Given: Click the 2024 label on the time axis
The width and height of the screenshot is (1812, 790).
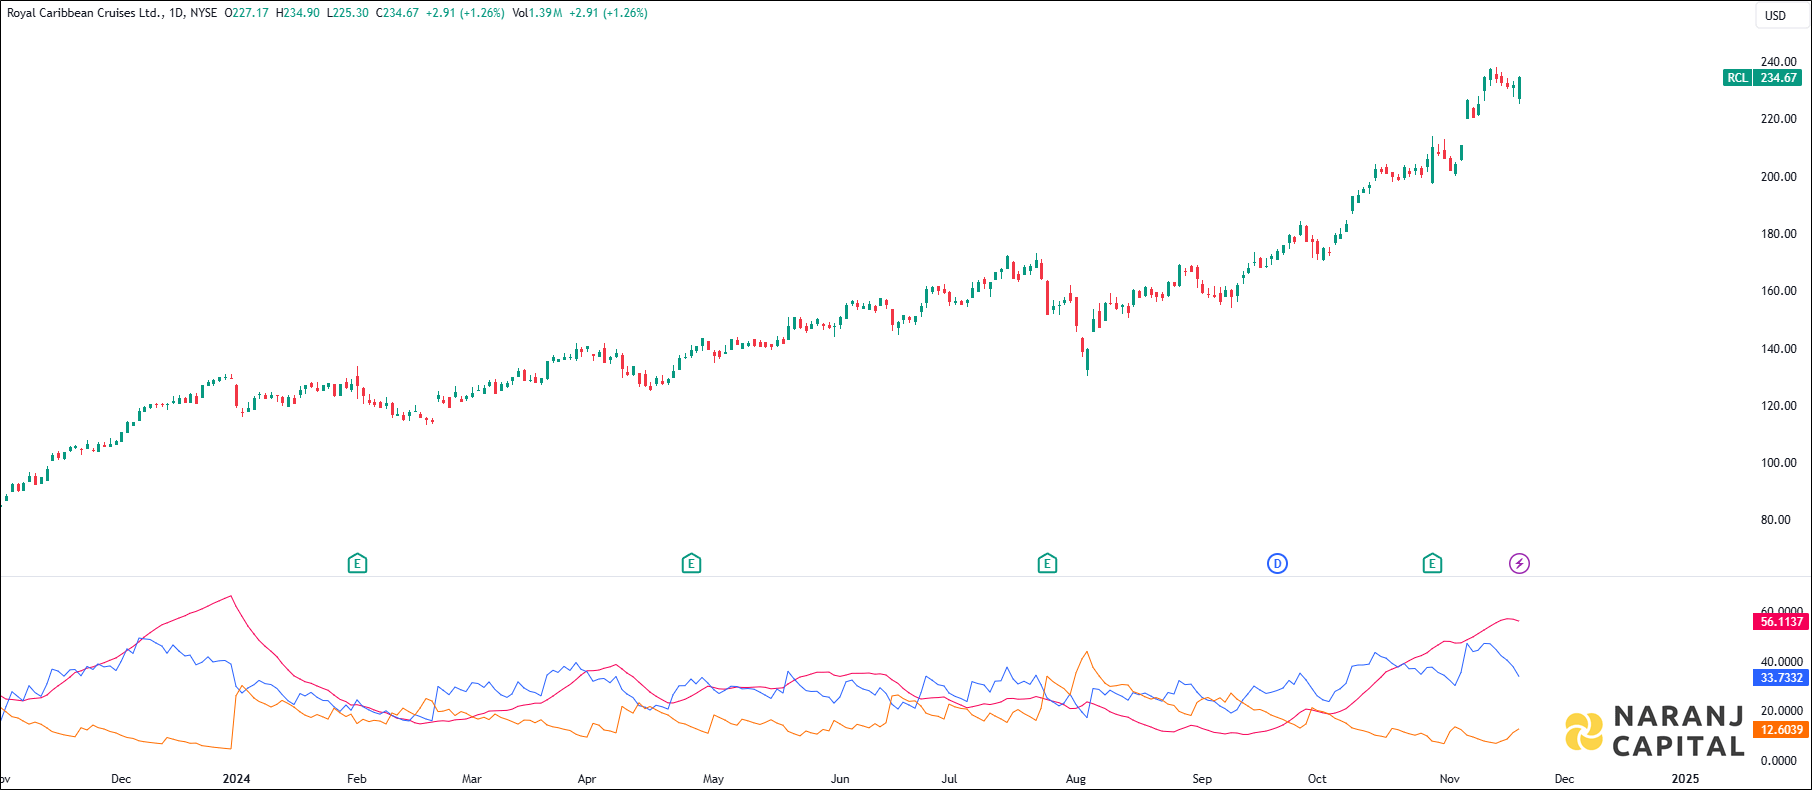Looking at the screenshot, I should tap(236, 779).
